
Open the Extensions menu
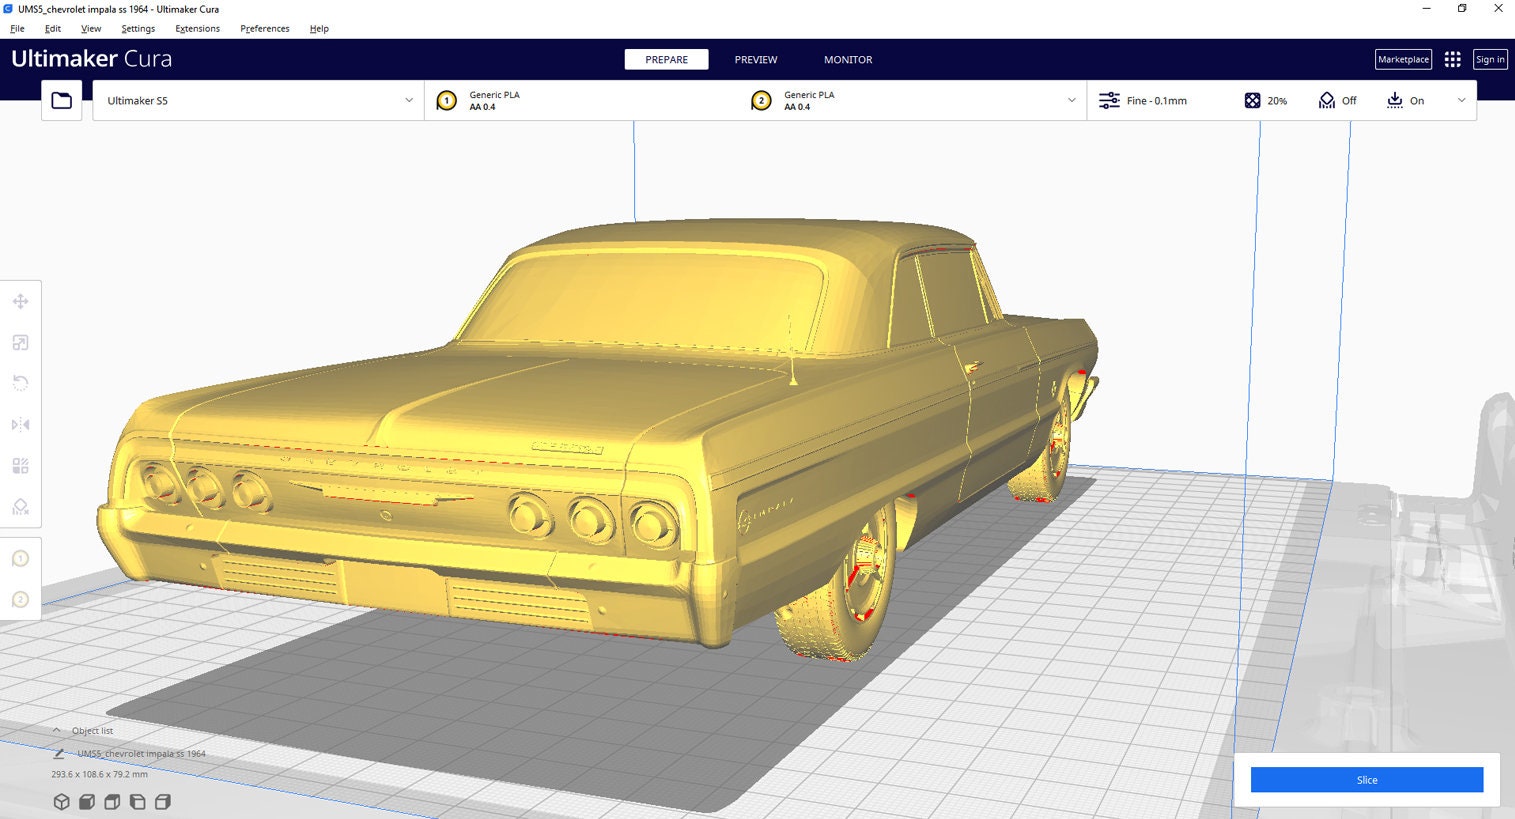pyautogui.click(x=196, y=28)
